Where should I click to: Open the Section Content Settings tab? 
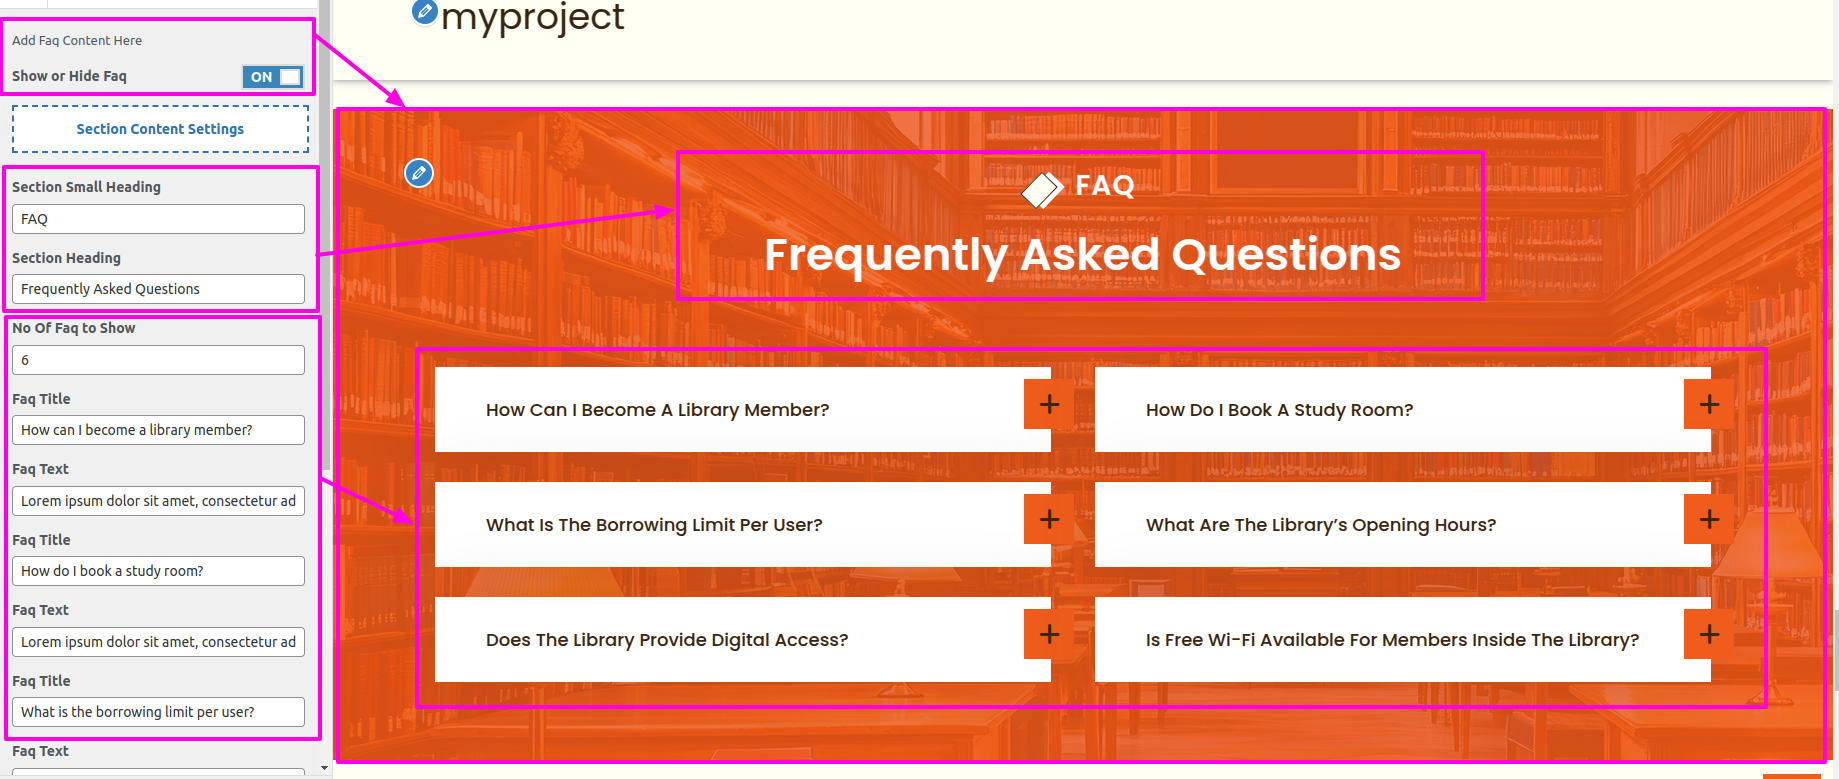point(160,129)
